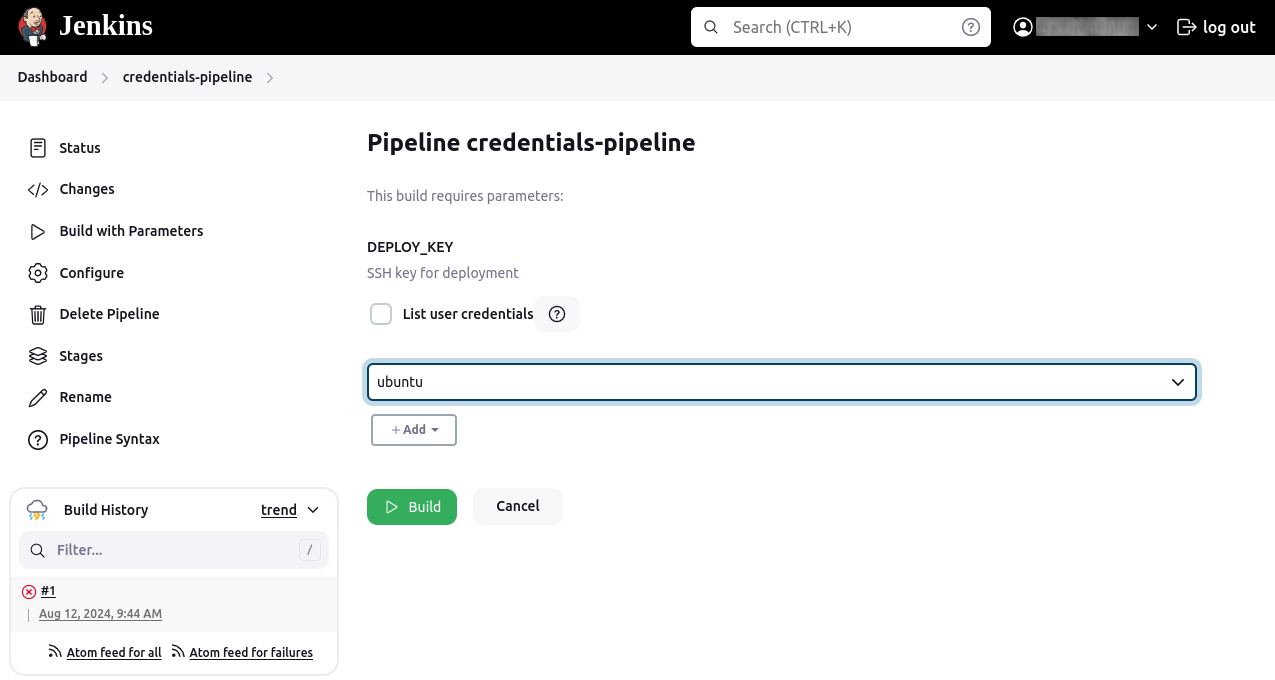Open the build trend link
1275x680 pixels.
point(279,510)
